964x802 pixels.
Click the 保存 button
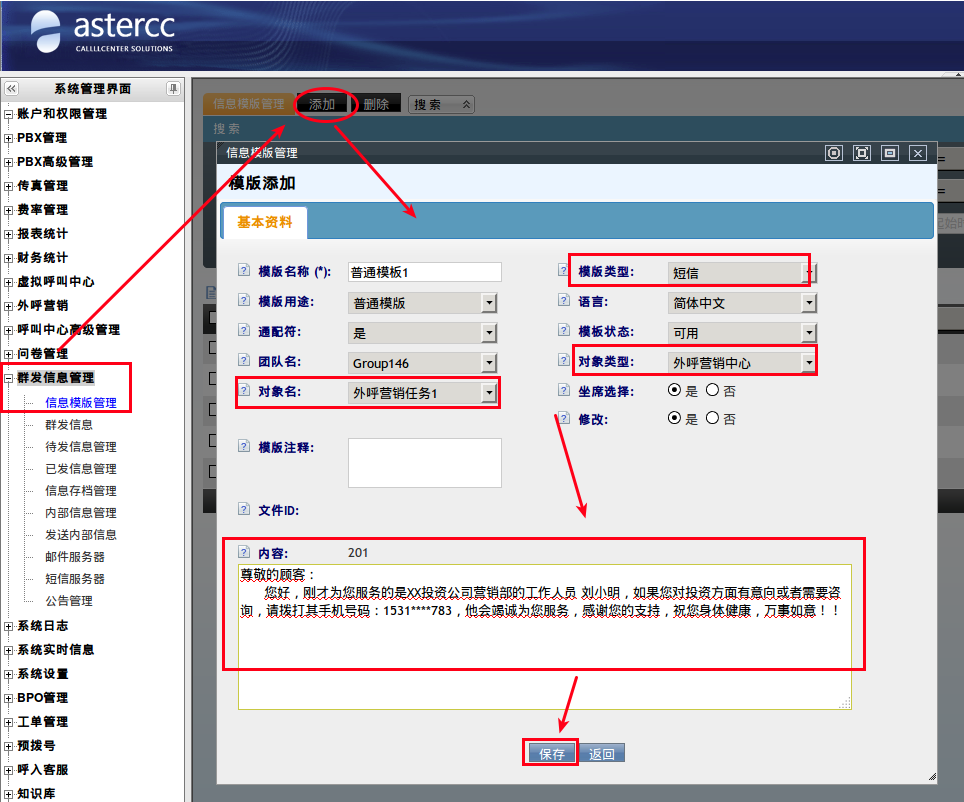[x=552, y=754]
